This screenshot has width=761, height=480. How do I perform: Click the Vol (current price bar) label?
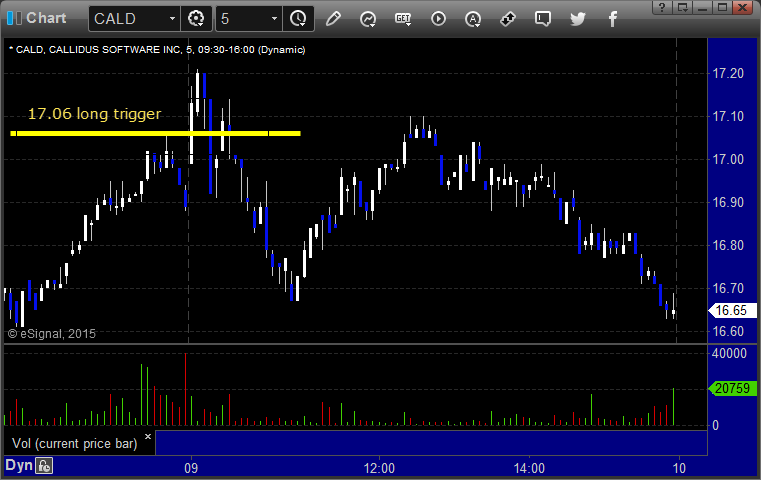point(75,444)
